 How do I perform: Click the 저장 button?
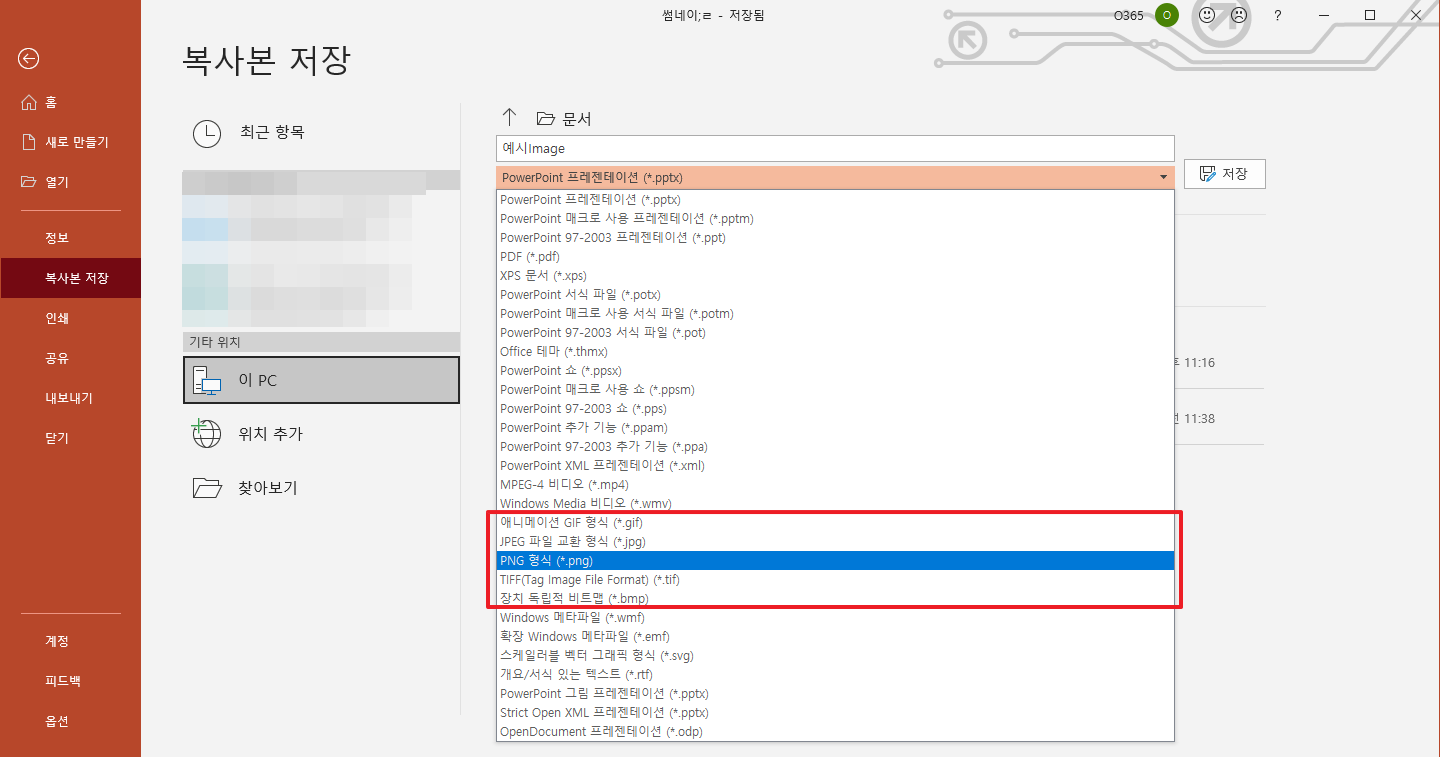[1225, 174]
